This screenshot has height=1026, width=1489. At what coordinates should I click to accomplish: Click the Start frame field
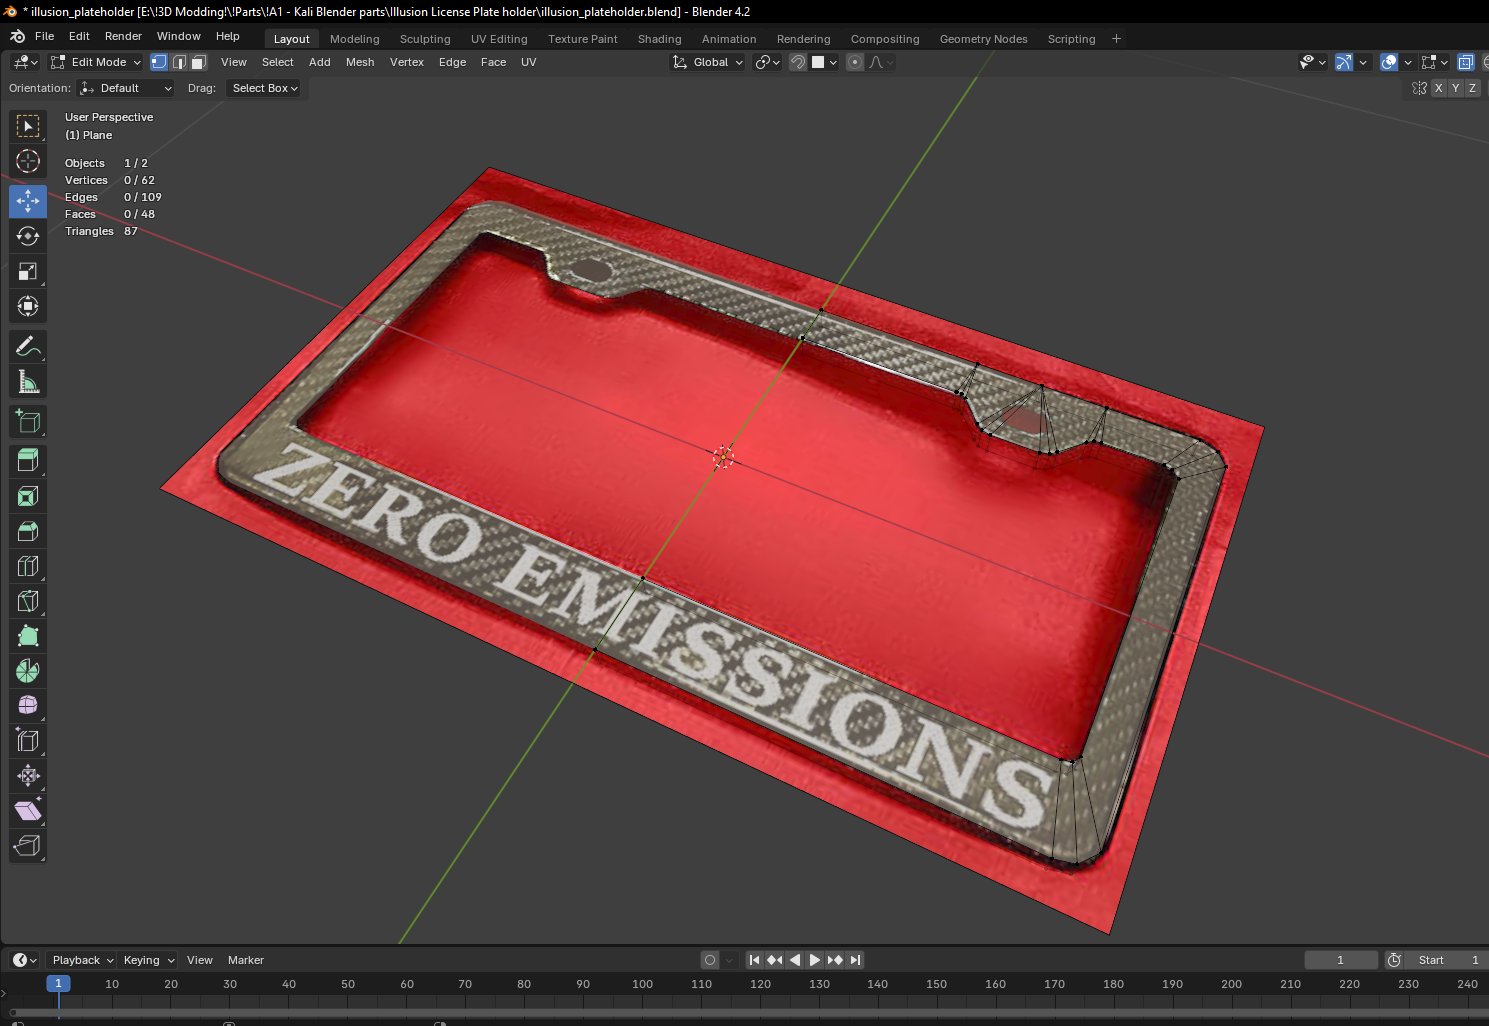tap(1448, 960)
